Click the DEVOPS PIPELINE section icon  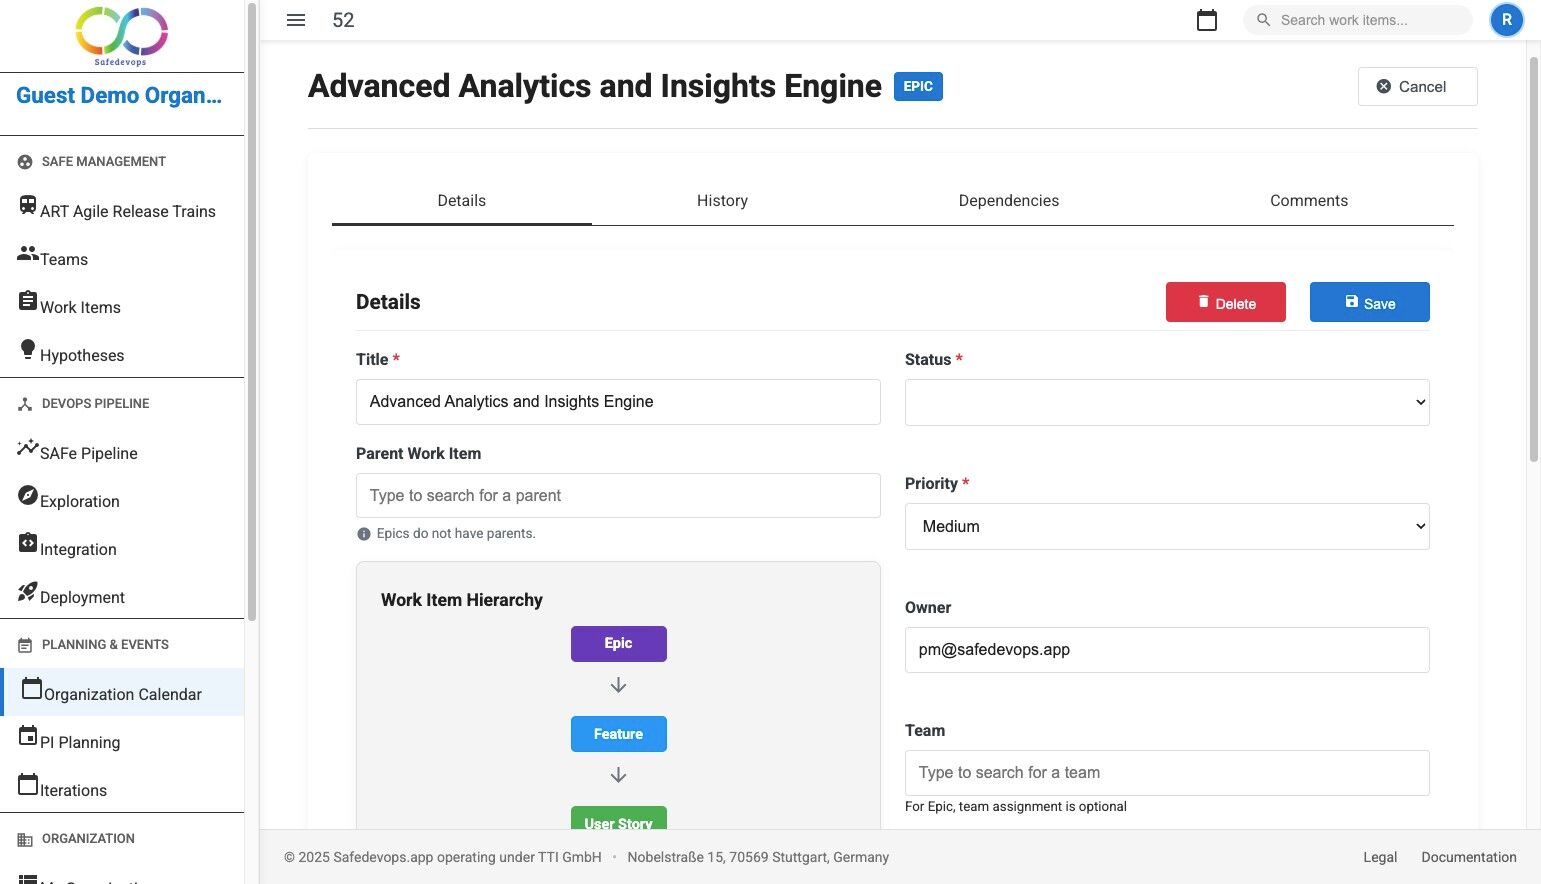click(25, 404)
